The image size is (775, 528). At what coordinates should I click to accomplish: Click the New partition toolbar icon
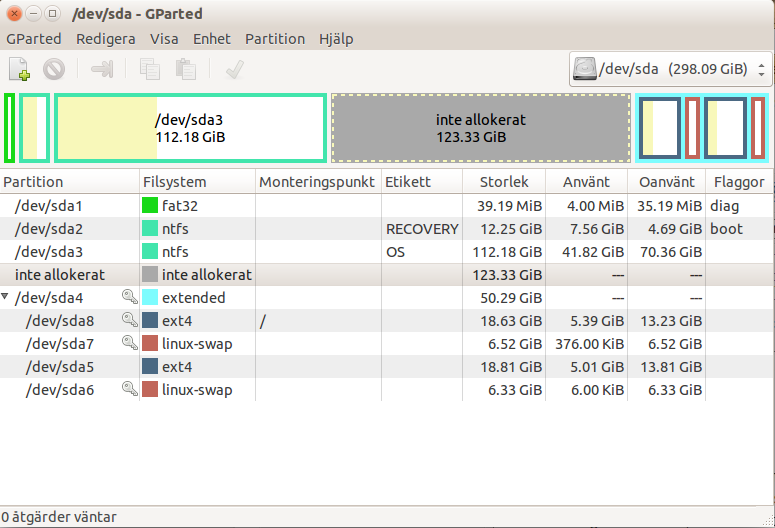pyautogui.click(x=19, y=69)
